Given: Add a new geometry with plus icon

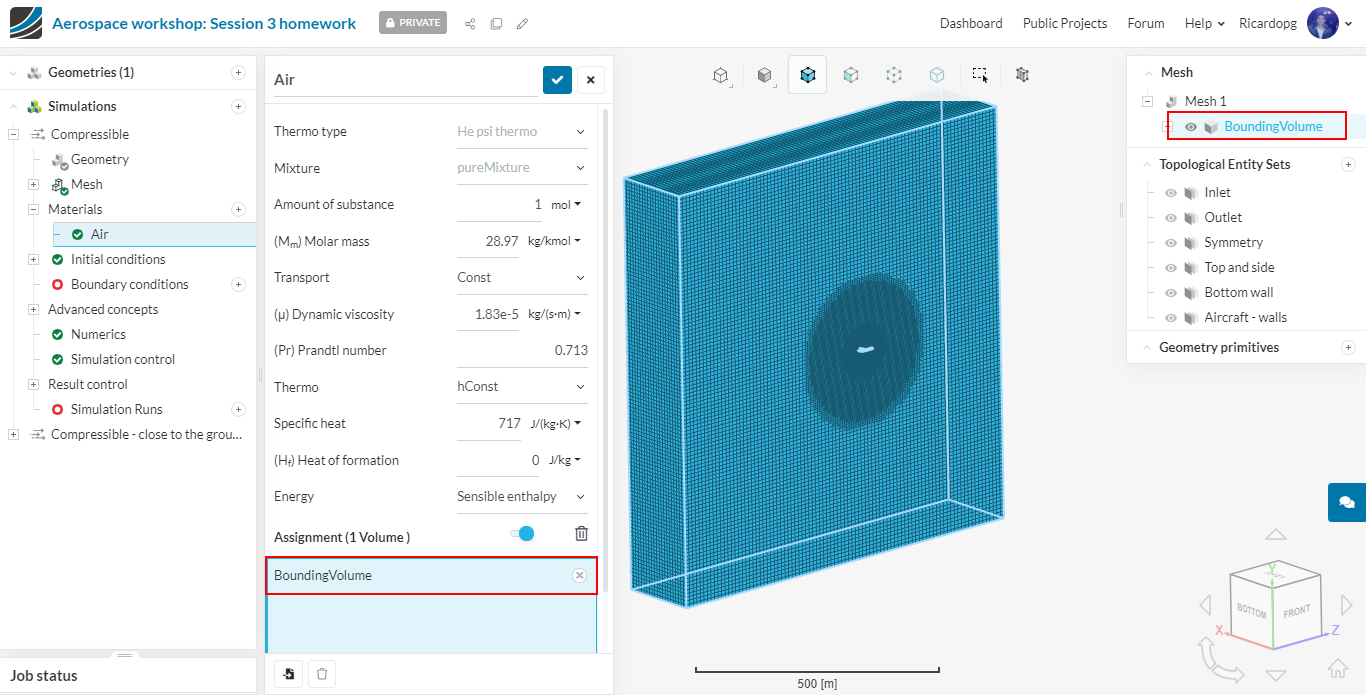Looking at the screenshot, I should pyautogui.click(x=238, y=72).
